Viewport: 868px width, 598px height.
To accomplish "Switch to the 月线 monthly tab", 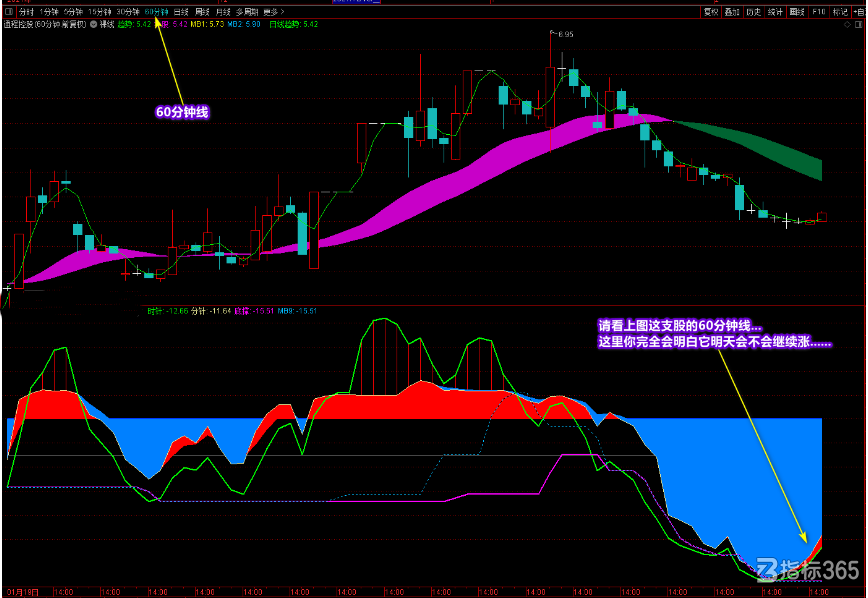I will click(x=223, y=12).
